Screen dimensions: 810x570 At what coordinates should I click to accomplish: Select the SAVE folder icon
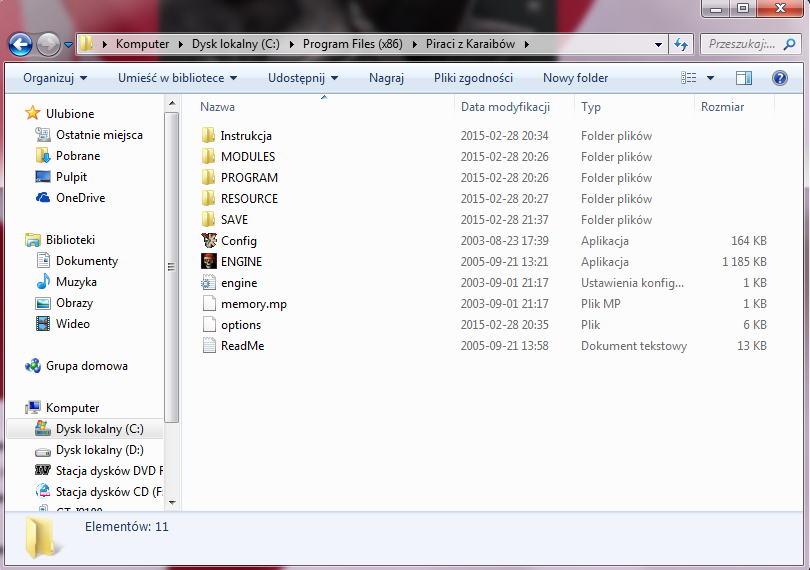point(208,220)
